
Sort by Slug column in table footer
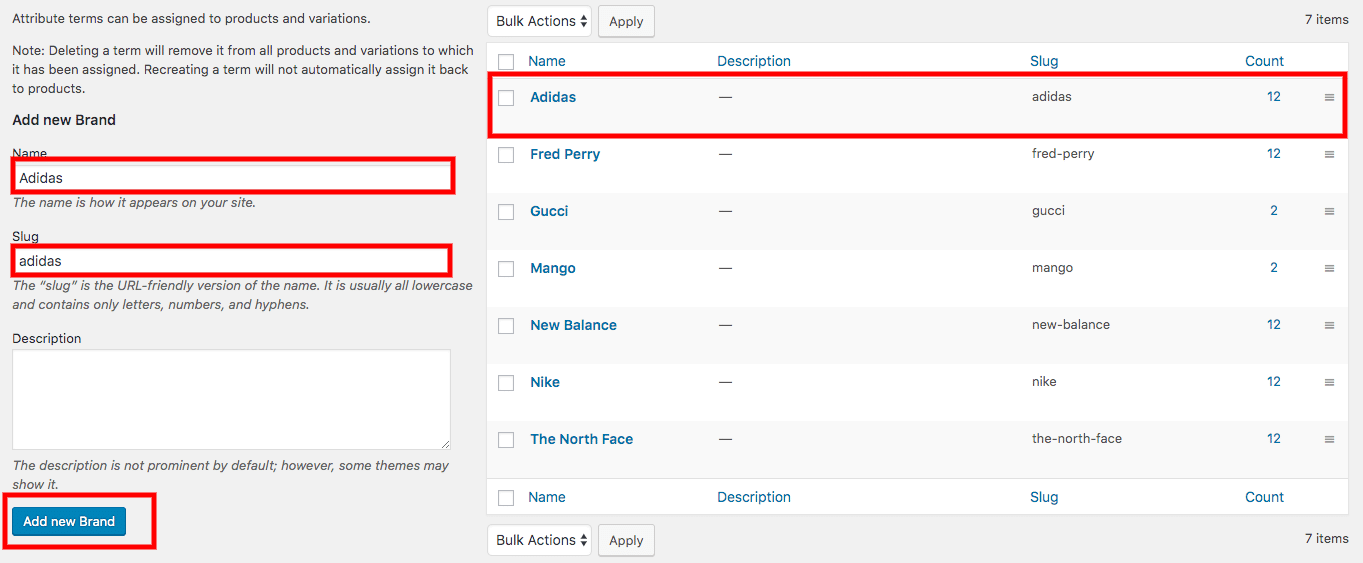[1044, 497]
